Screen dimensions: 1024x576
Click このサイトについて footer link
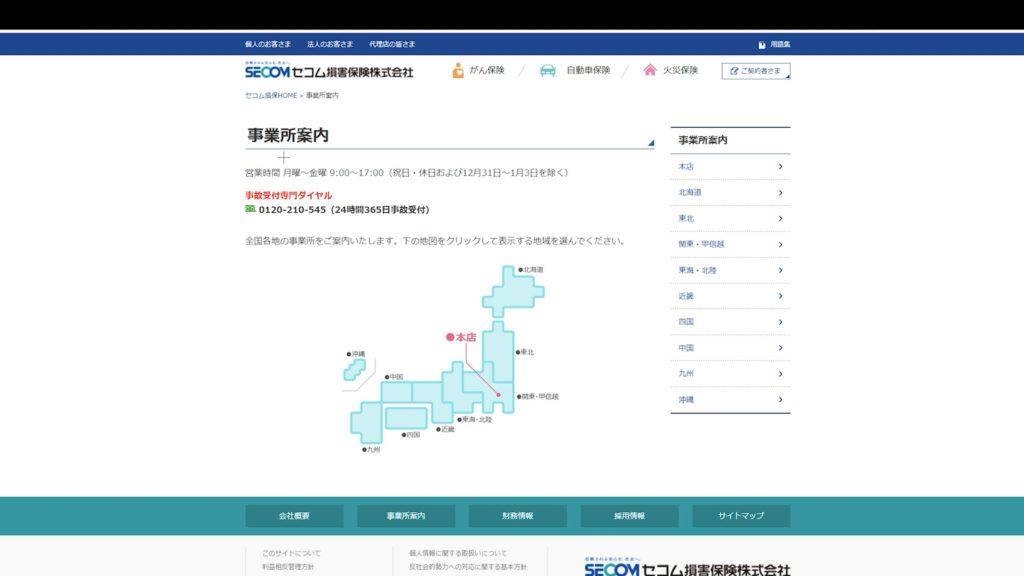click(291, 553)
